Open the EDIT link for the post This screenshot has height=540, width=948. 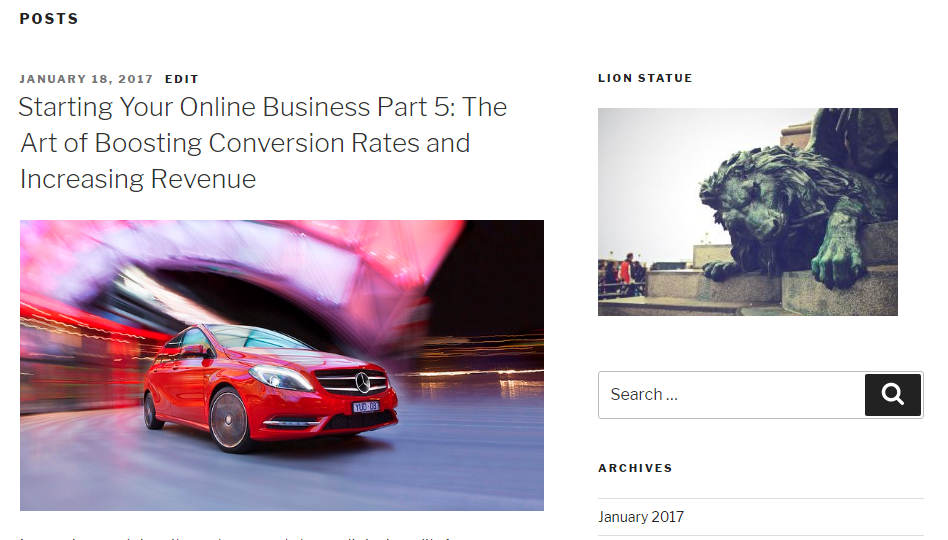pyautogui.click(x=181, y=79)
